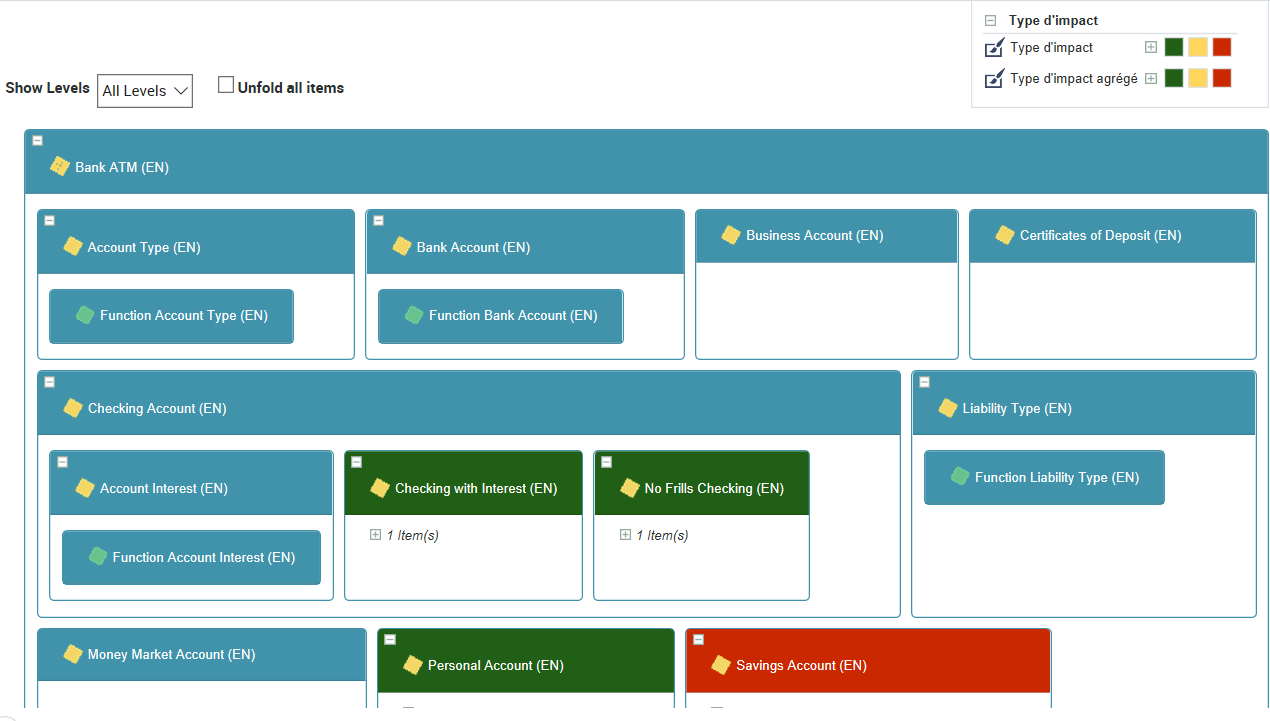The height and width of the screenshot is (721, 1270).
Task: Click the Savings Account yellow icon
Action: click(721, 665)
